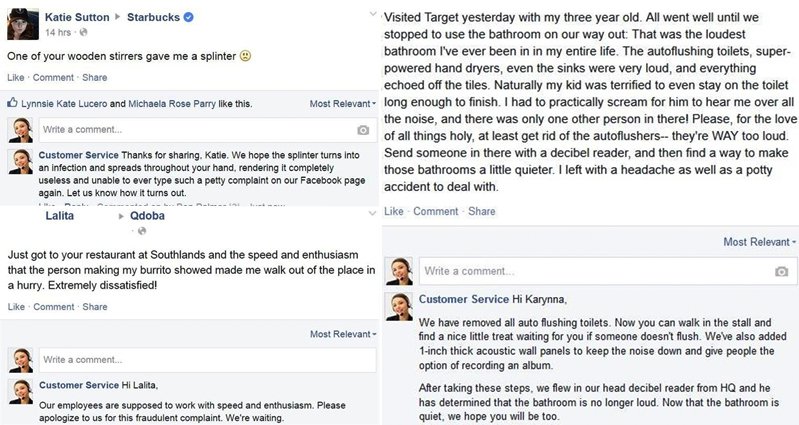This screenshot has width=799, height=425.
Task: Comment on the Target bathroom post
Action: tap(435, 211)
